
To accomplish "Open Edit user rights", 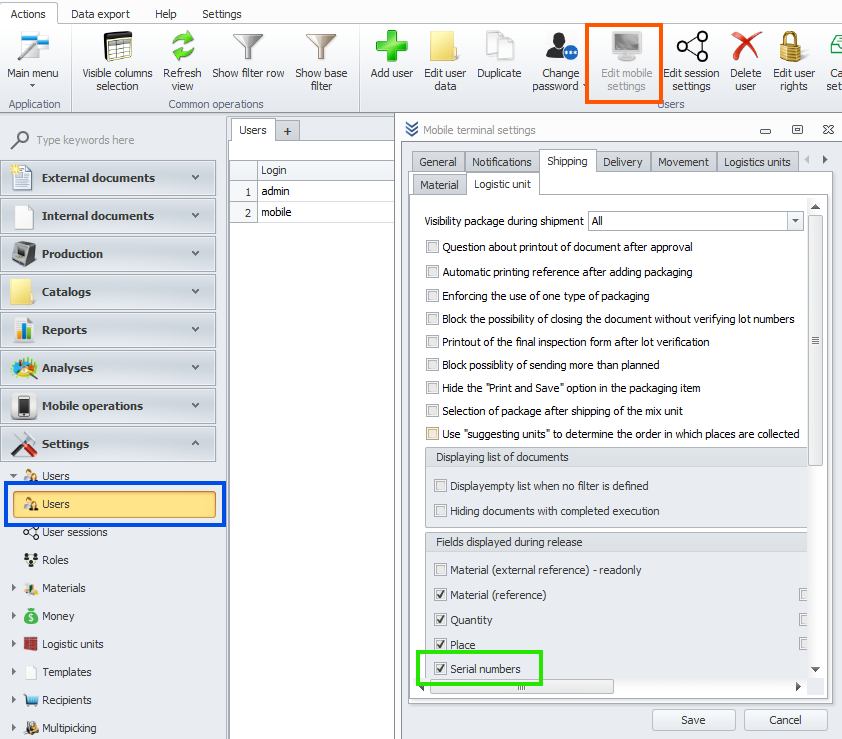I will click(794, 60).
